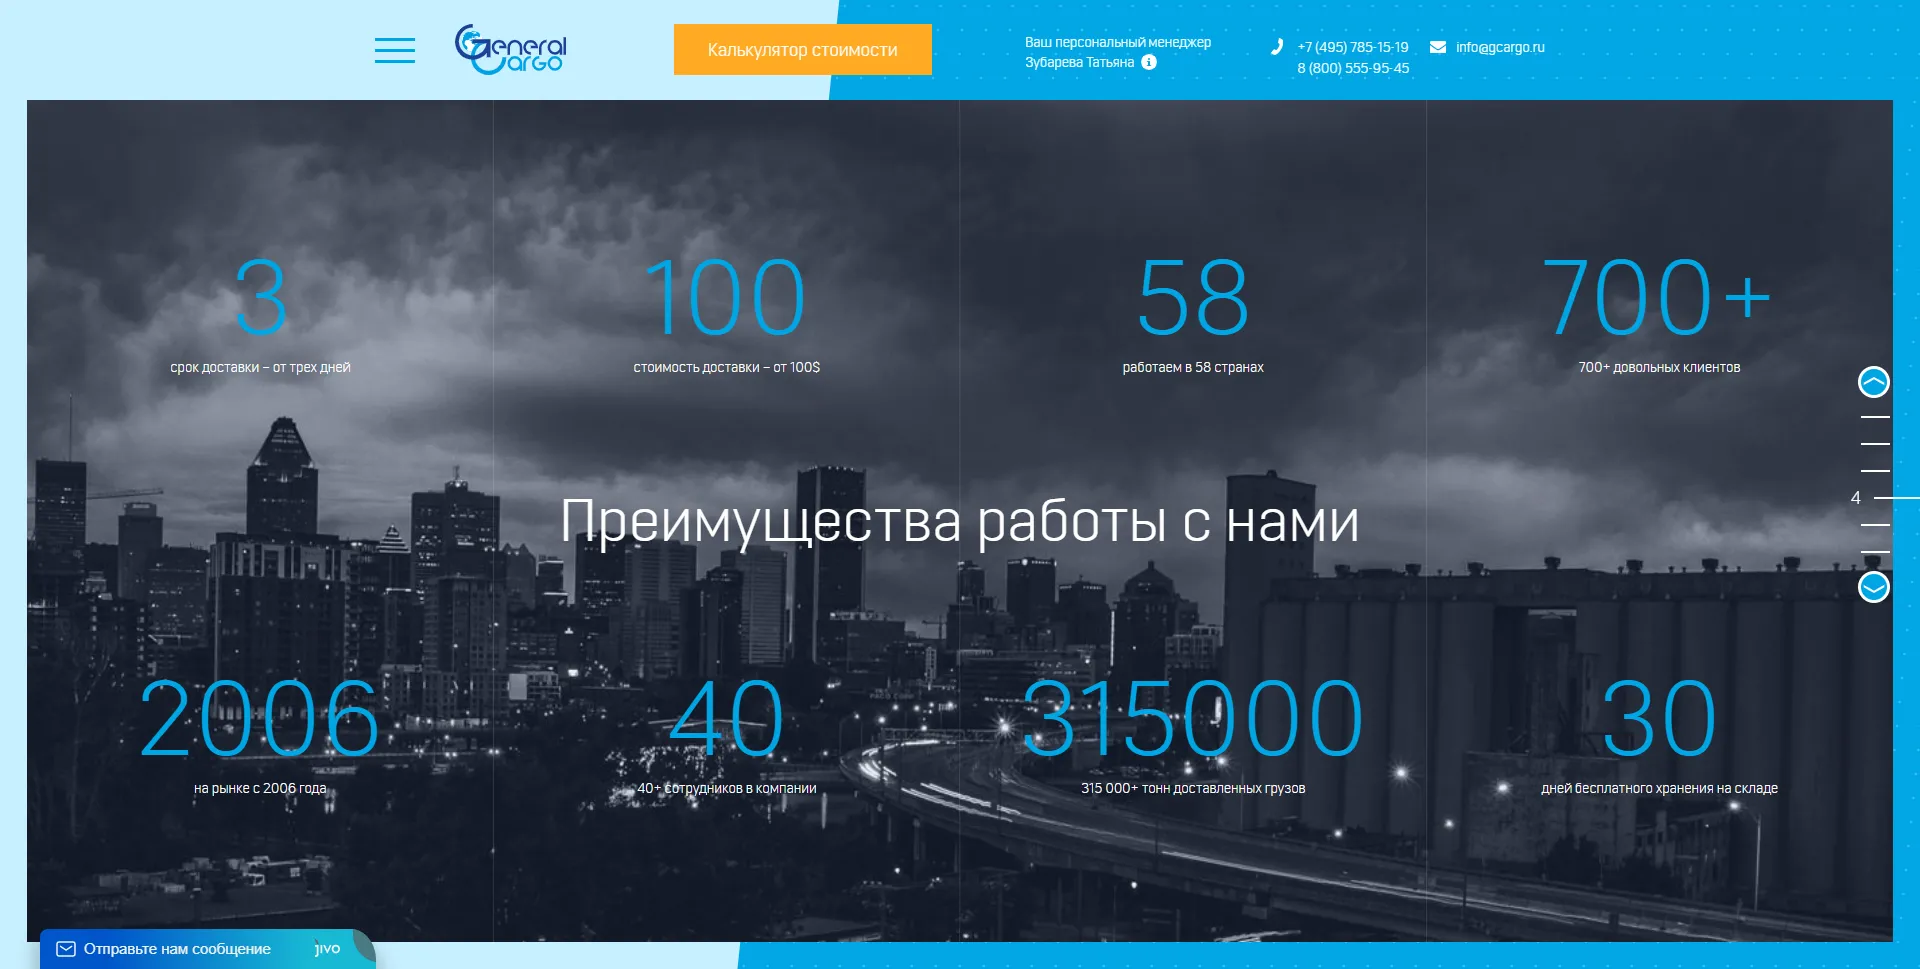Viewport: 1920px width, 969px height.
Task: Click caption работаем в 58 странах
Action: [x=1193, y=367]
